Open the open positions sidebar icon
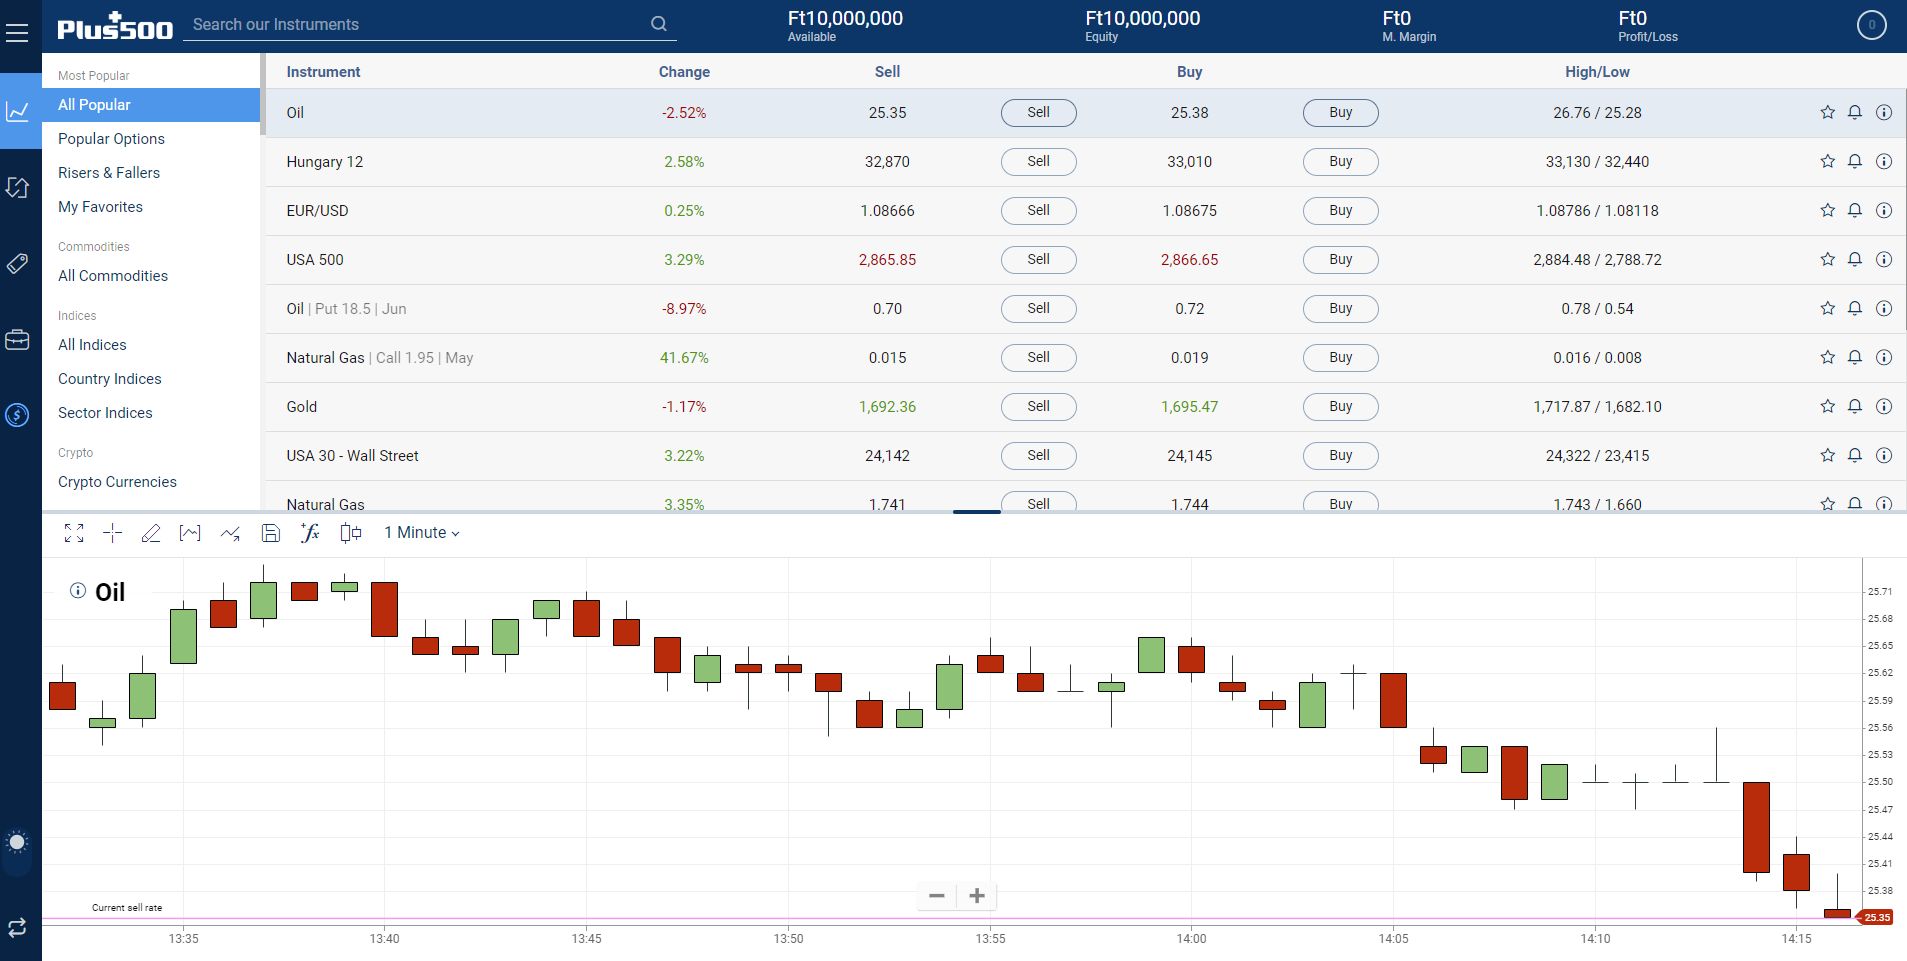The image size is (1907, 961). (17, 187)
